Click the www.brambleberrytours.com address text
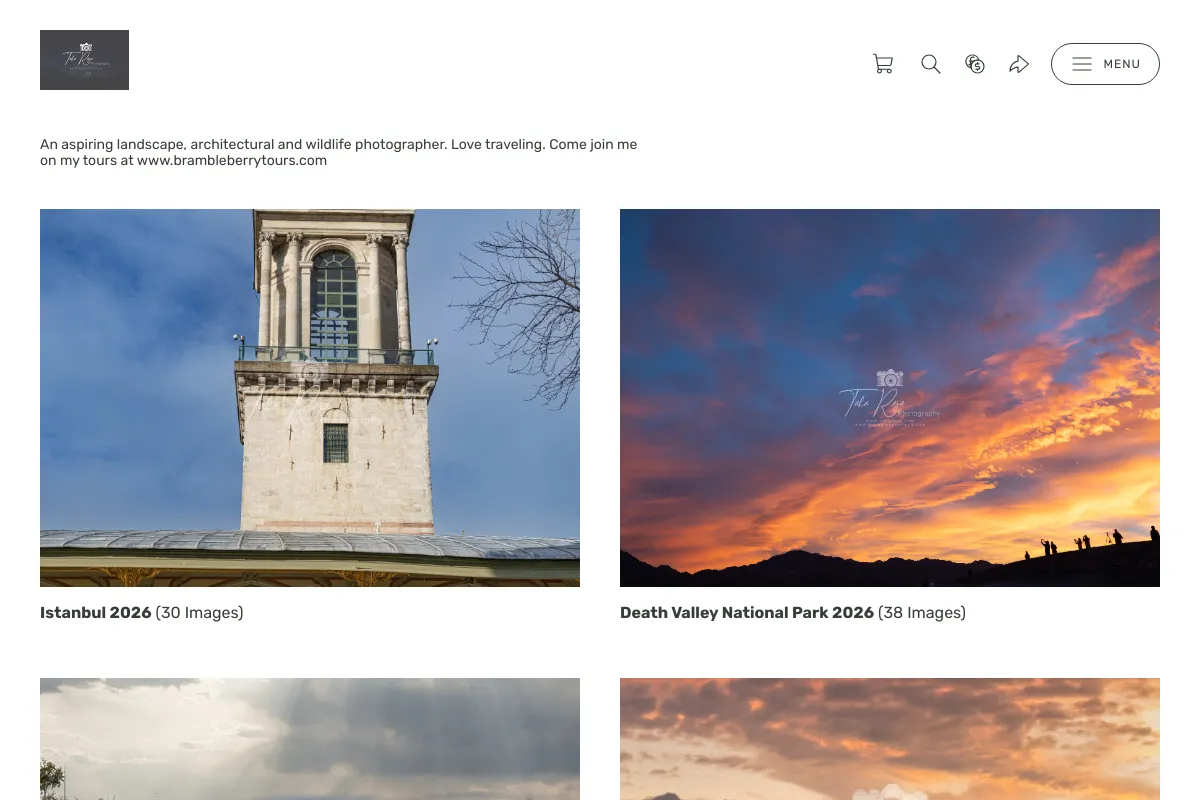1200x800 pixels. (x=232, y=160)
